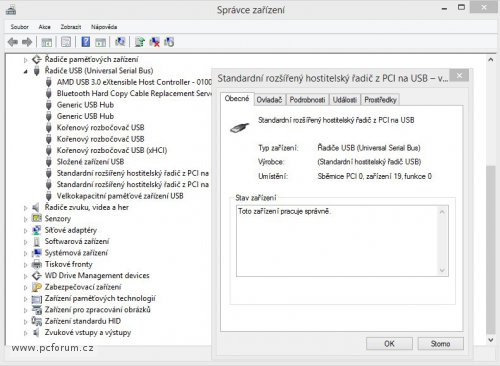
Task: Confirm the dialog with OK
Action: (x=389, y=344)
